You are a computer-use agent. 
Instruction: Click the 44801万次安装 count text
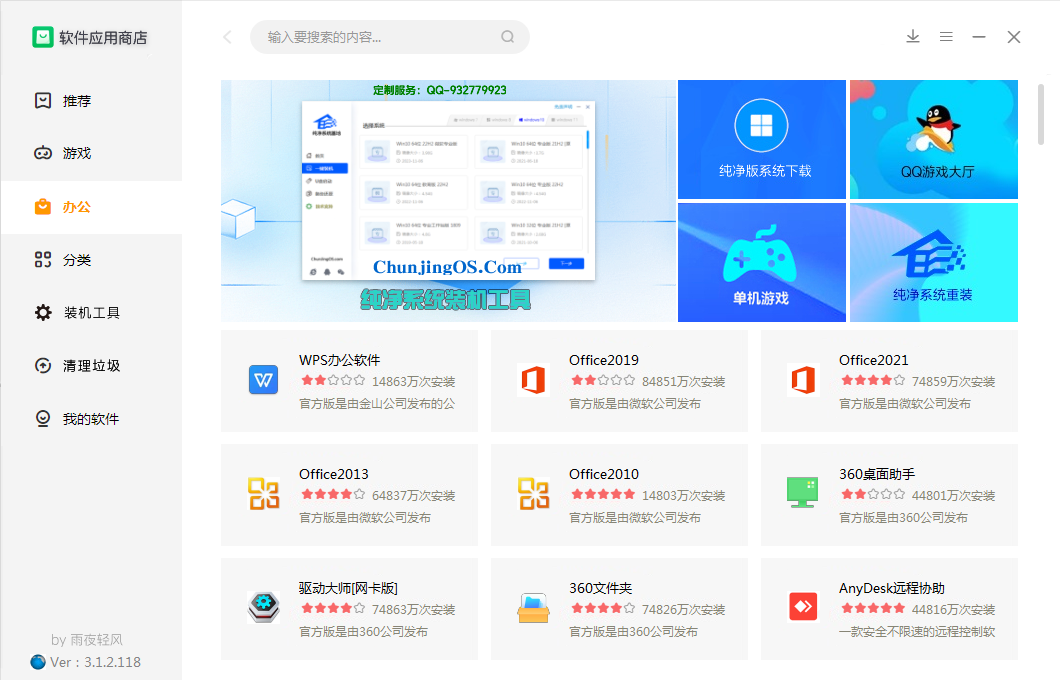click(953, 496)
